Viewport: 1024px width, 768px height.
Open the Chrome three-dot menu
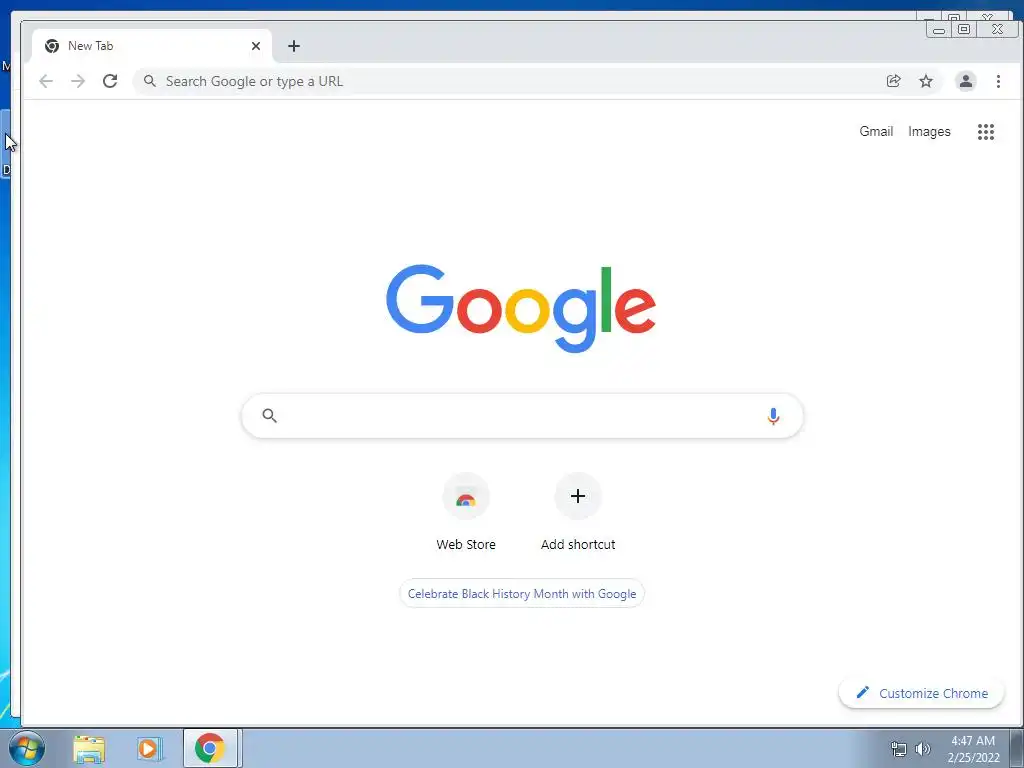tap(998, 81)
